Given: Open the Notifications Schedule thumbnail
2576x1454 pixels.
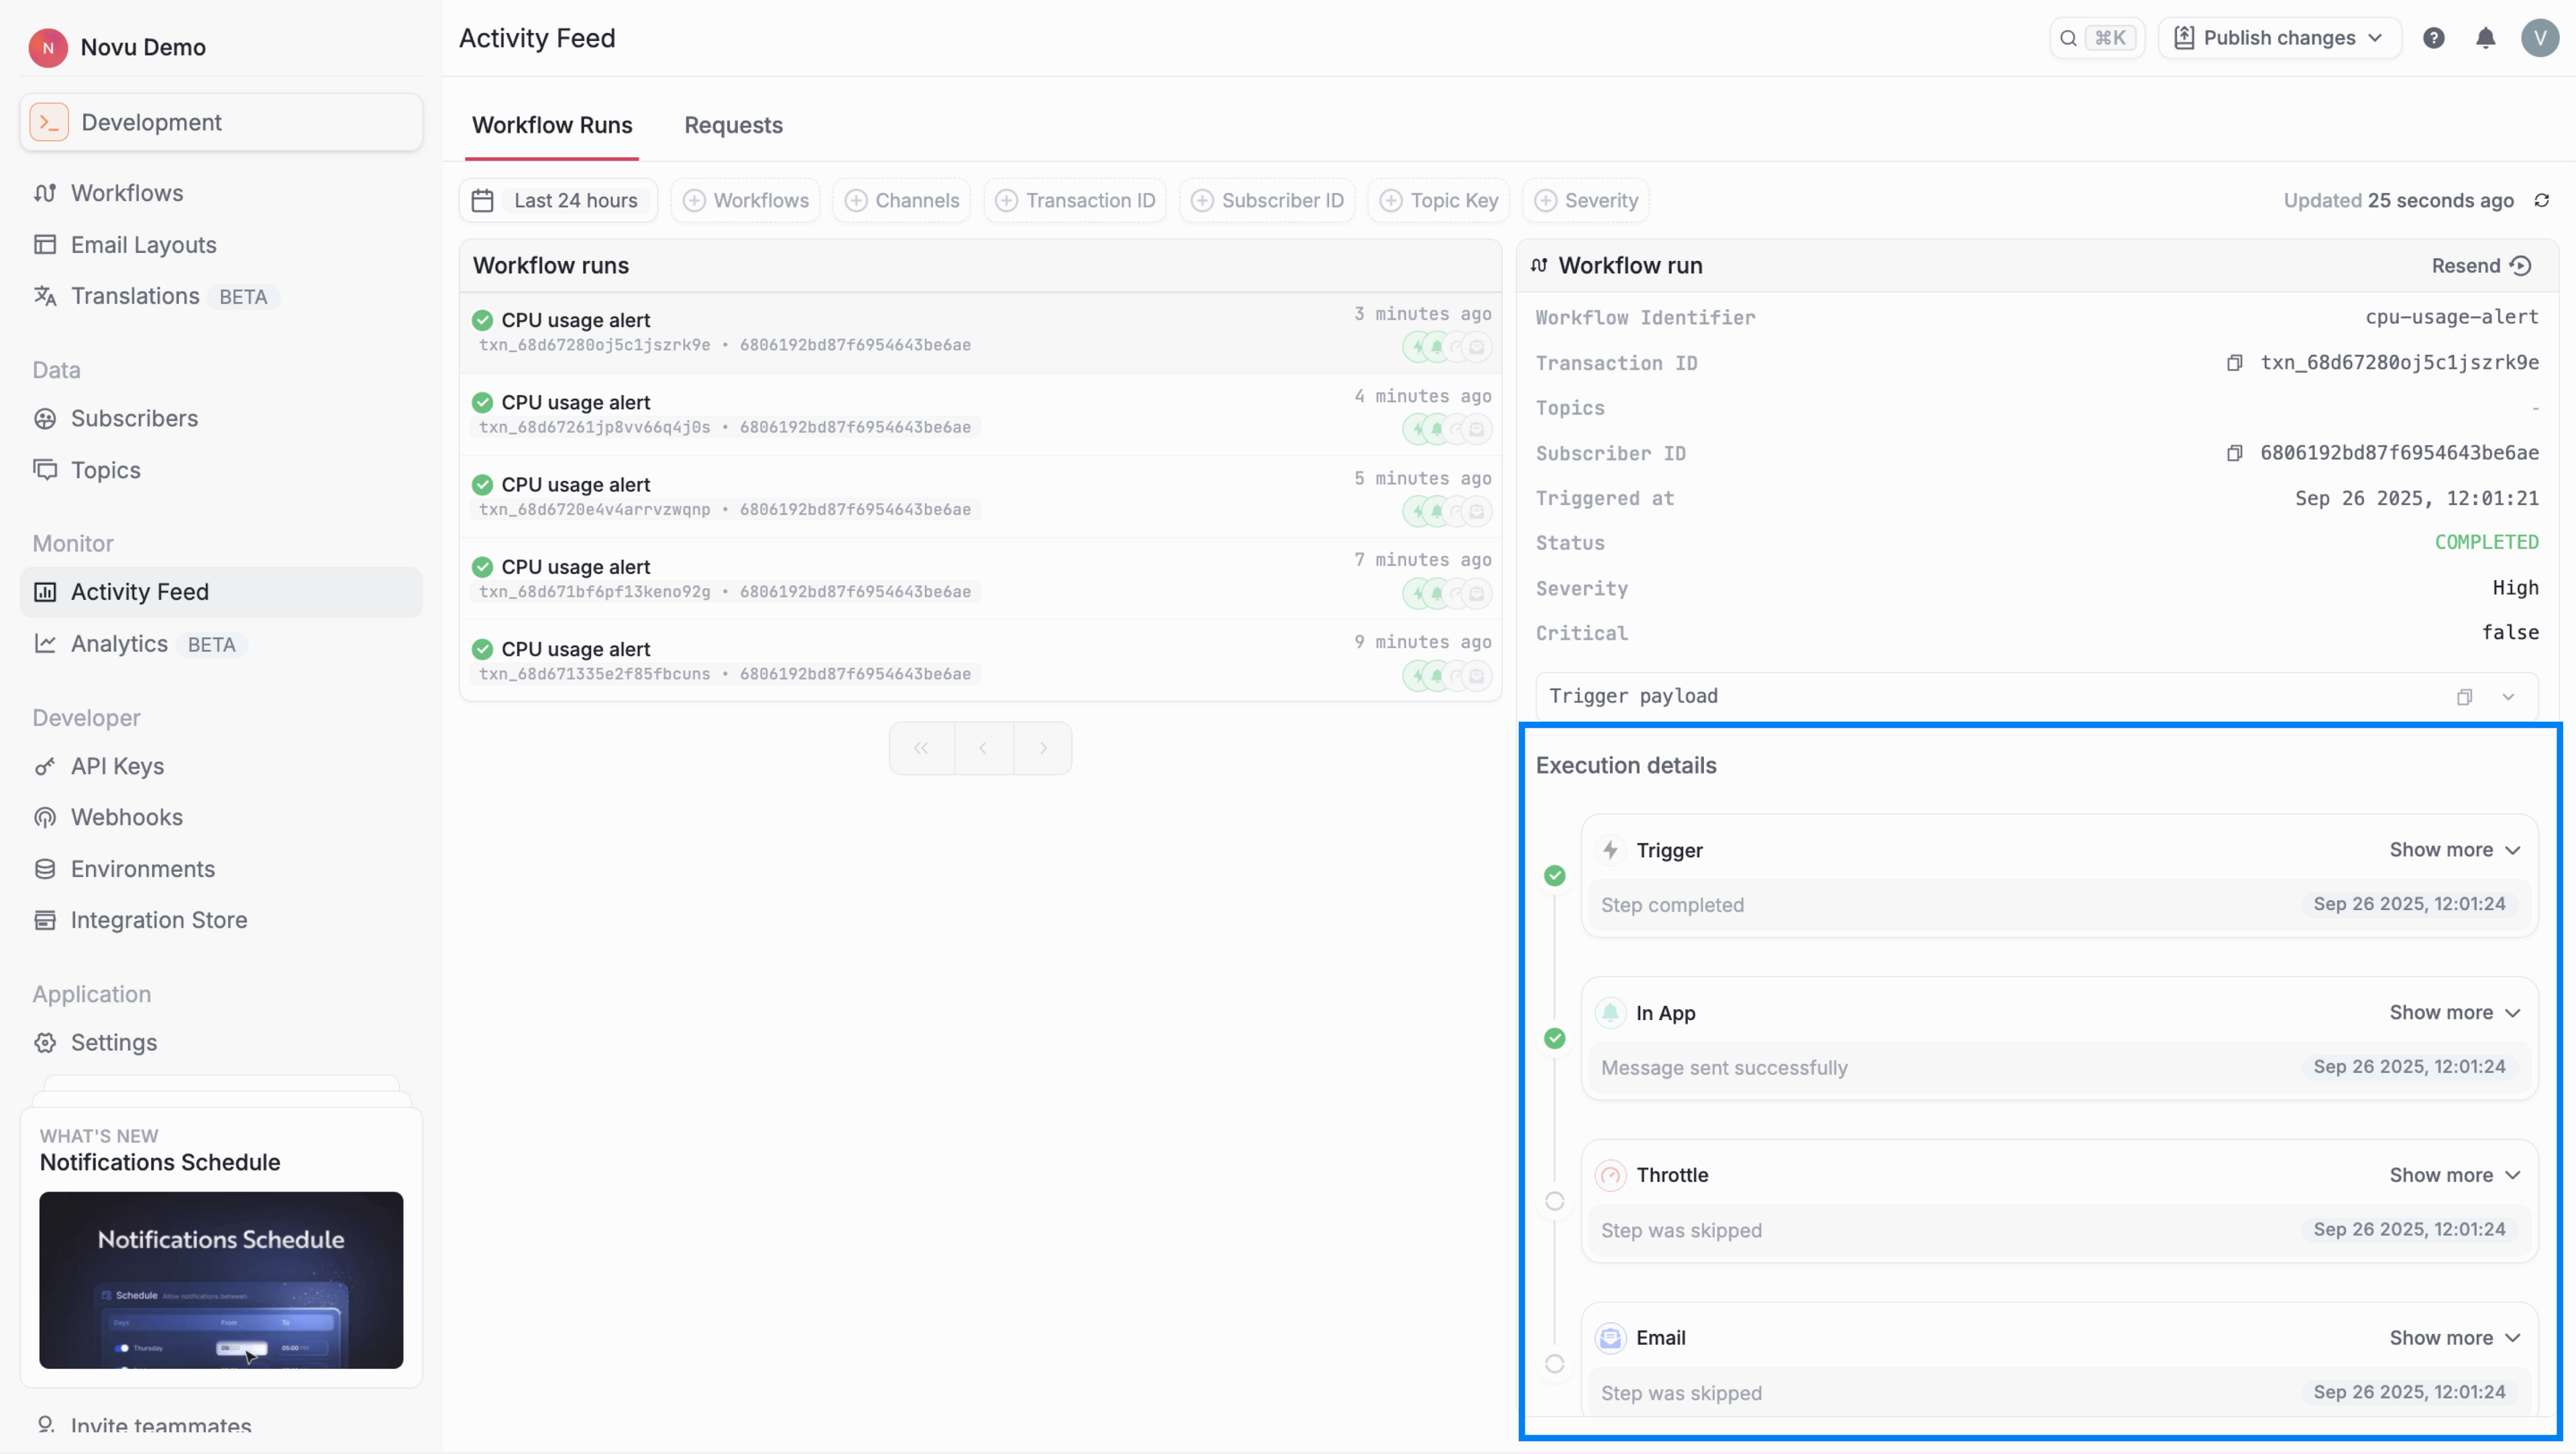Looking at the screenshot, I should click(x=221, y=1280).
